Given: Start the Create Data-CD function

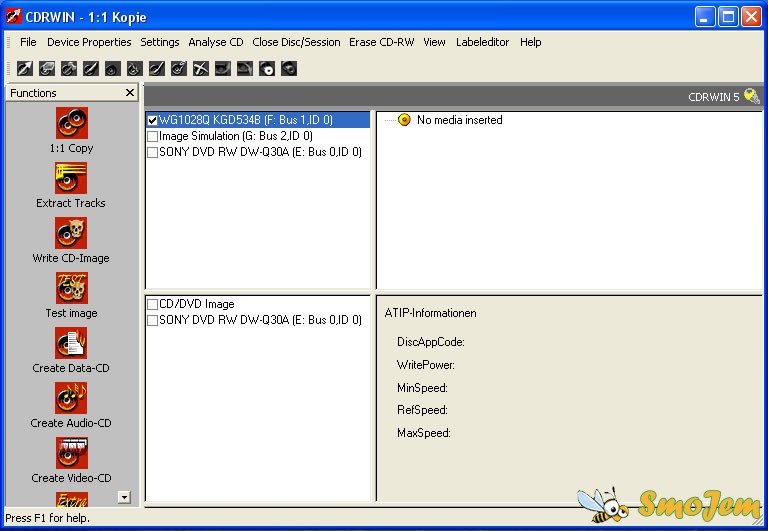Looking at the screenshot, I should point(72,343).
